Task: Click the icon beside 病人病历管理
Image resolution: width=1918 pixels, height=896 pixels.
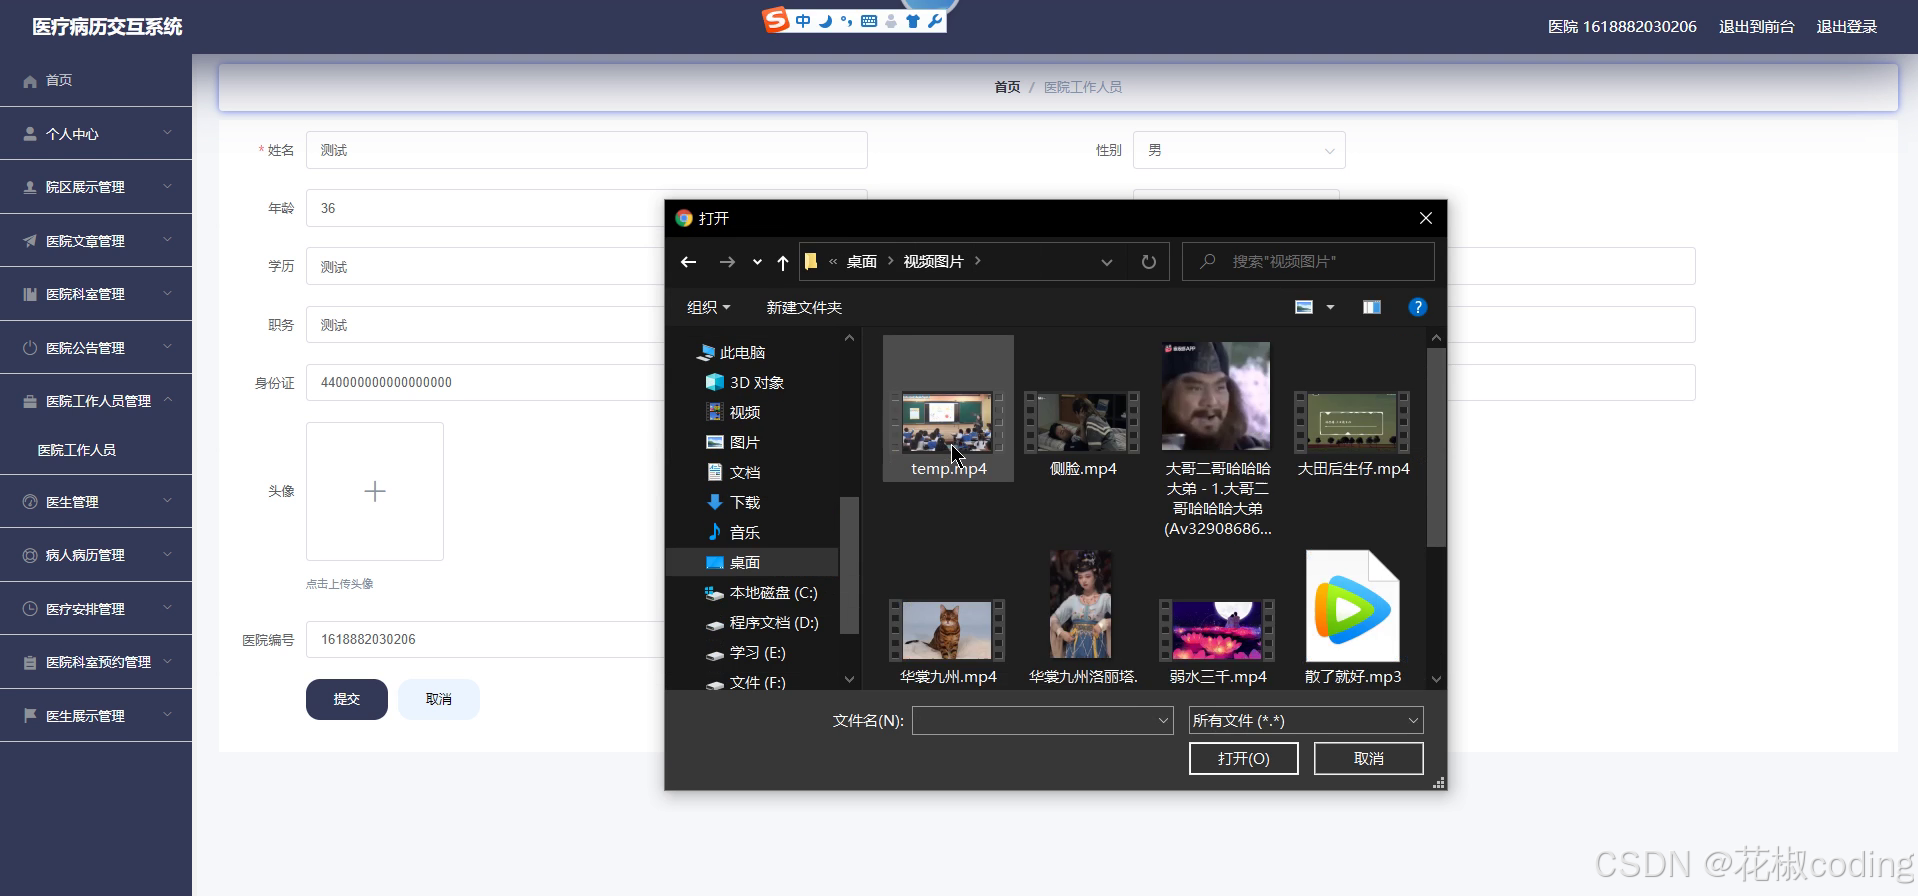Action: click(x=30, y=555)
